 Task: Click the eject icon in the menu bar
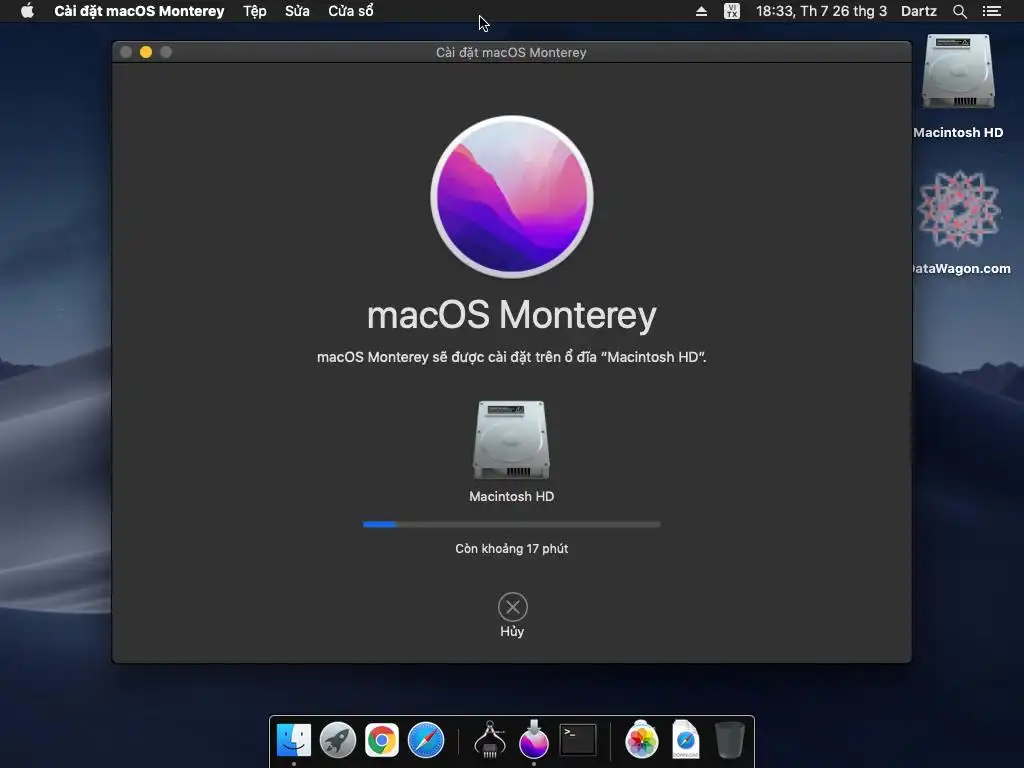701,11
